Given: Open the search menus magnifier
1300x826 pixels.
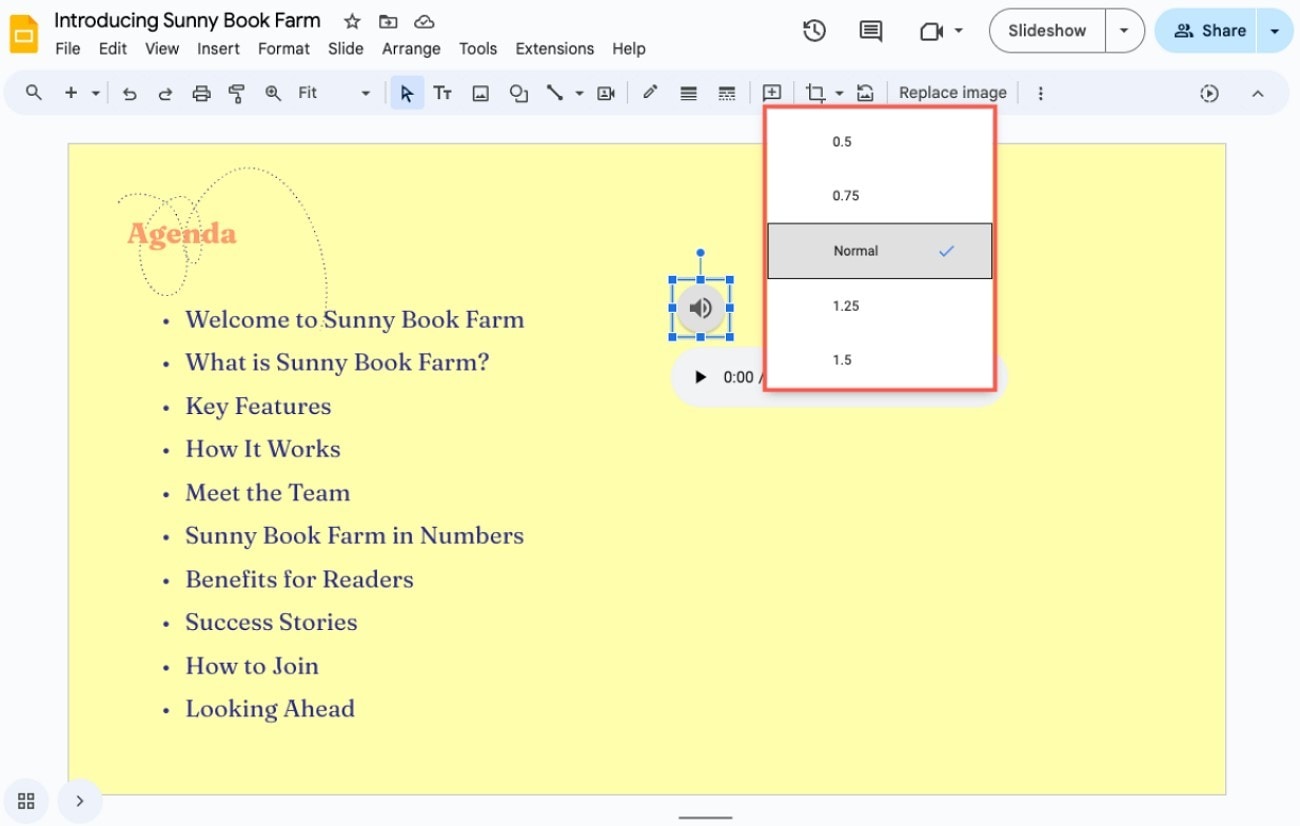Looking at the screenshot, I should point(34,93).
